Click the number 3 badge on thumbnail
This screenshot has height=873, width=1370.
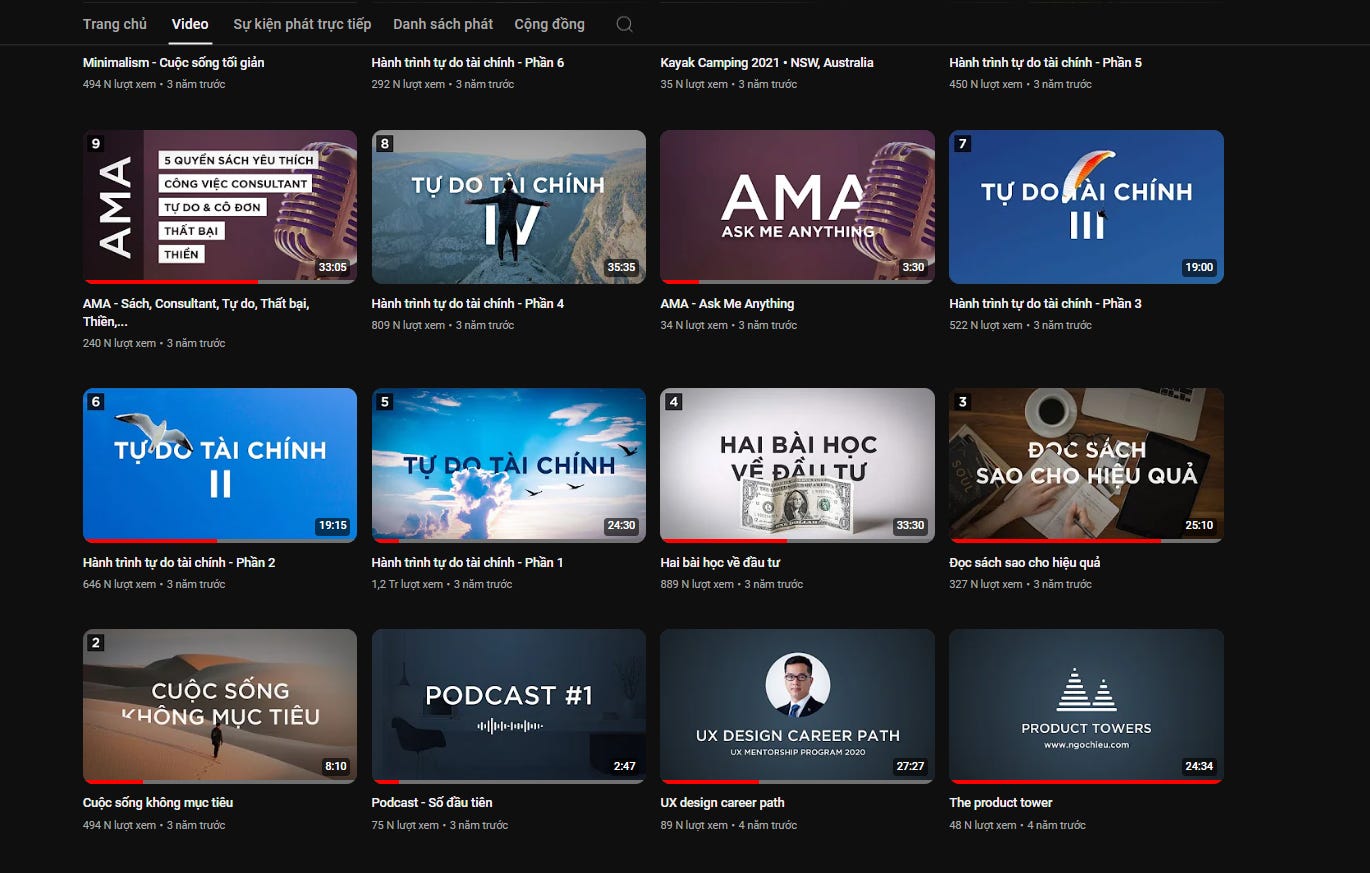[962, 402]
